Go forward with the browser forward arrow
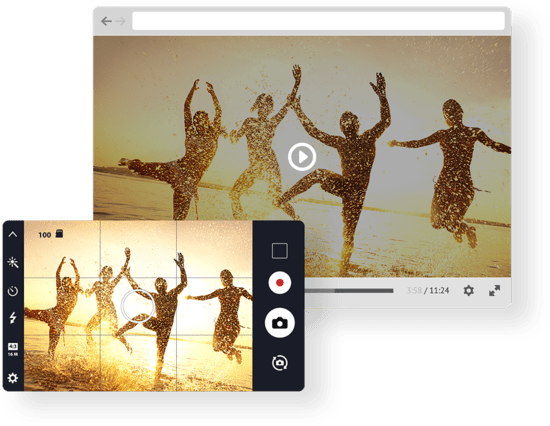Image resolution: width=550 pixels, height=426 pixels. click(121, 21)
